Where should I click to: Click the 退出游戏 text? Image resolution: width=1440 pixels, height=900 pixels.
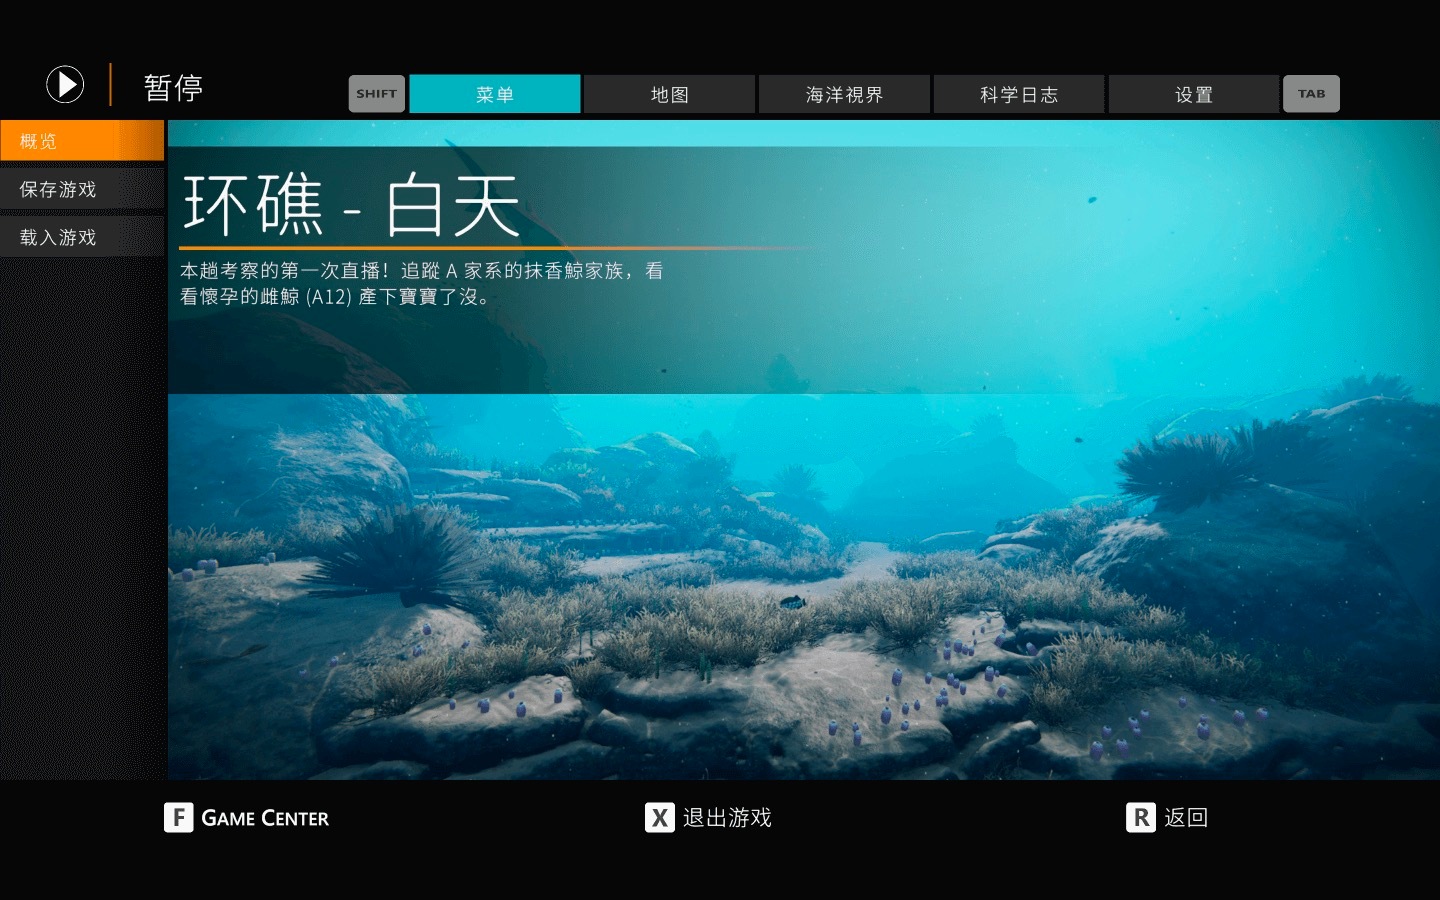pyautogui.click(x=727, y=818)
